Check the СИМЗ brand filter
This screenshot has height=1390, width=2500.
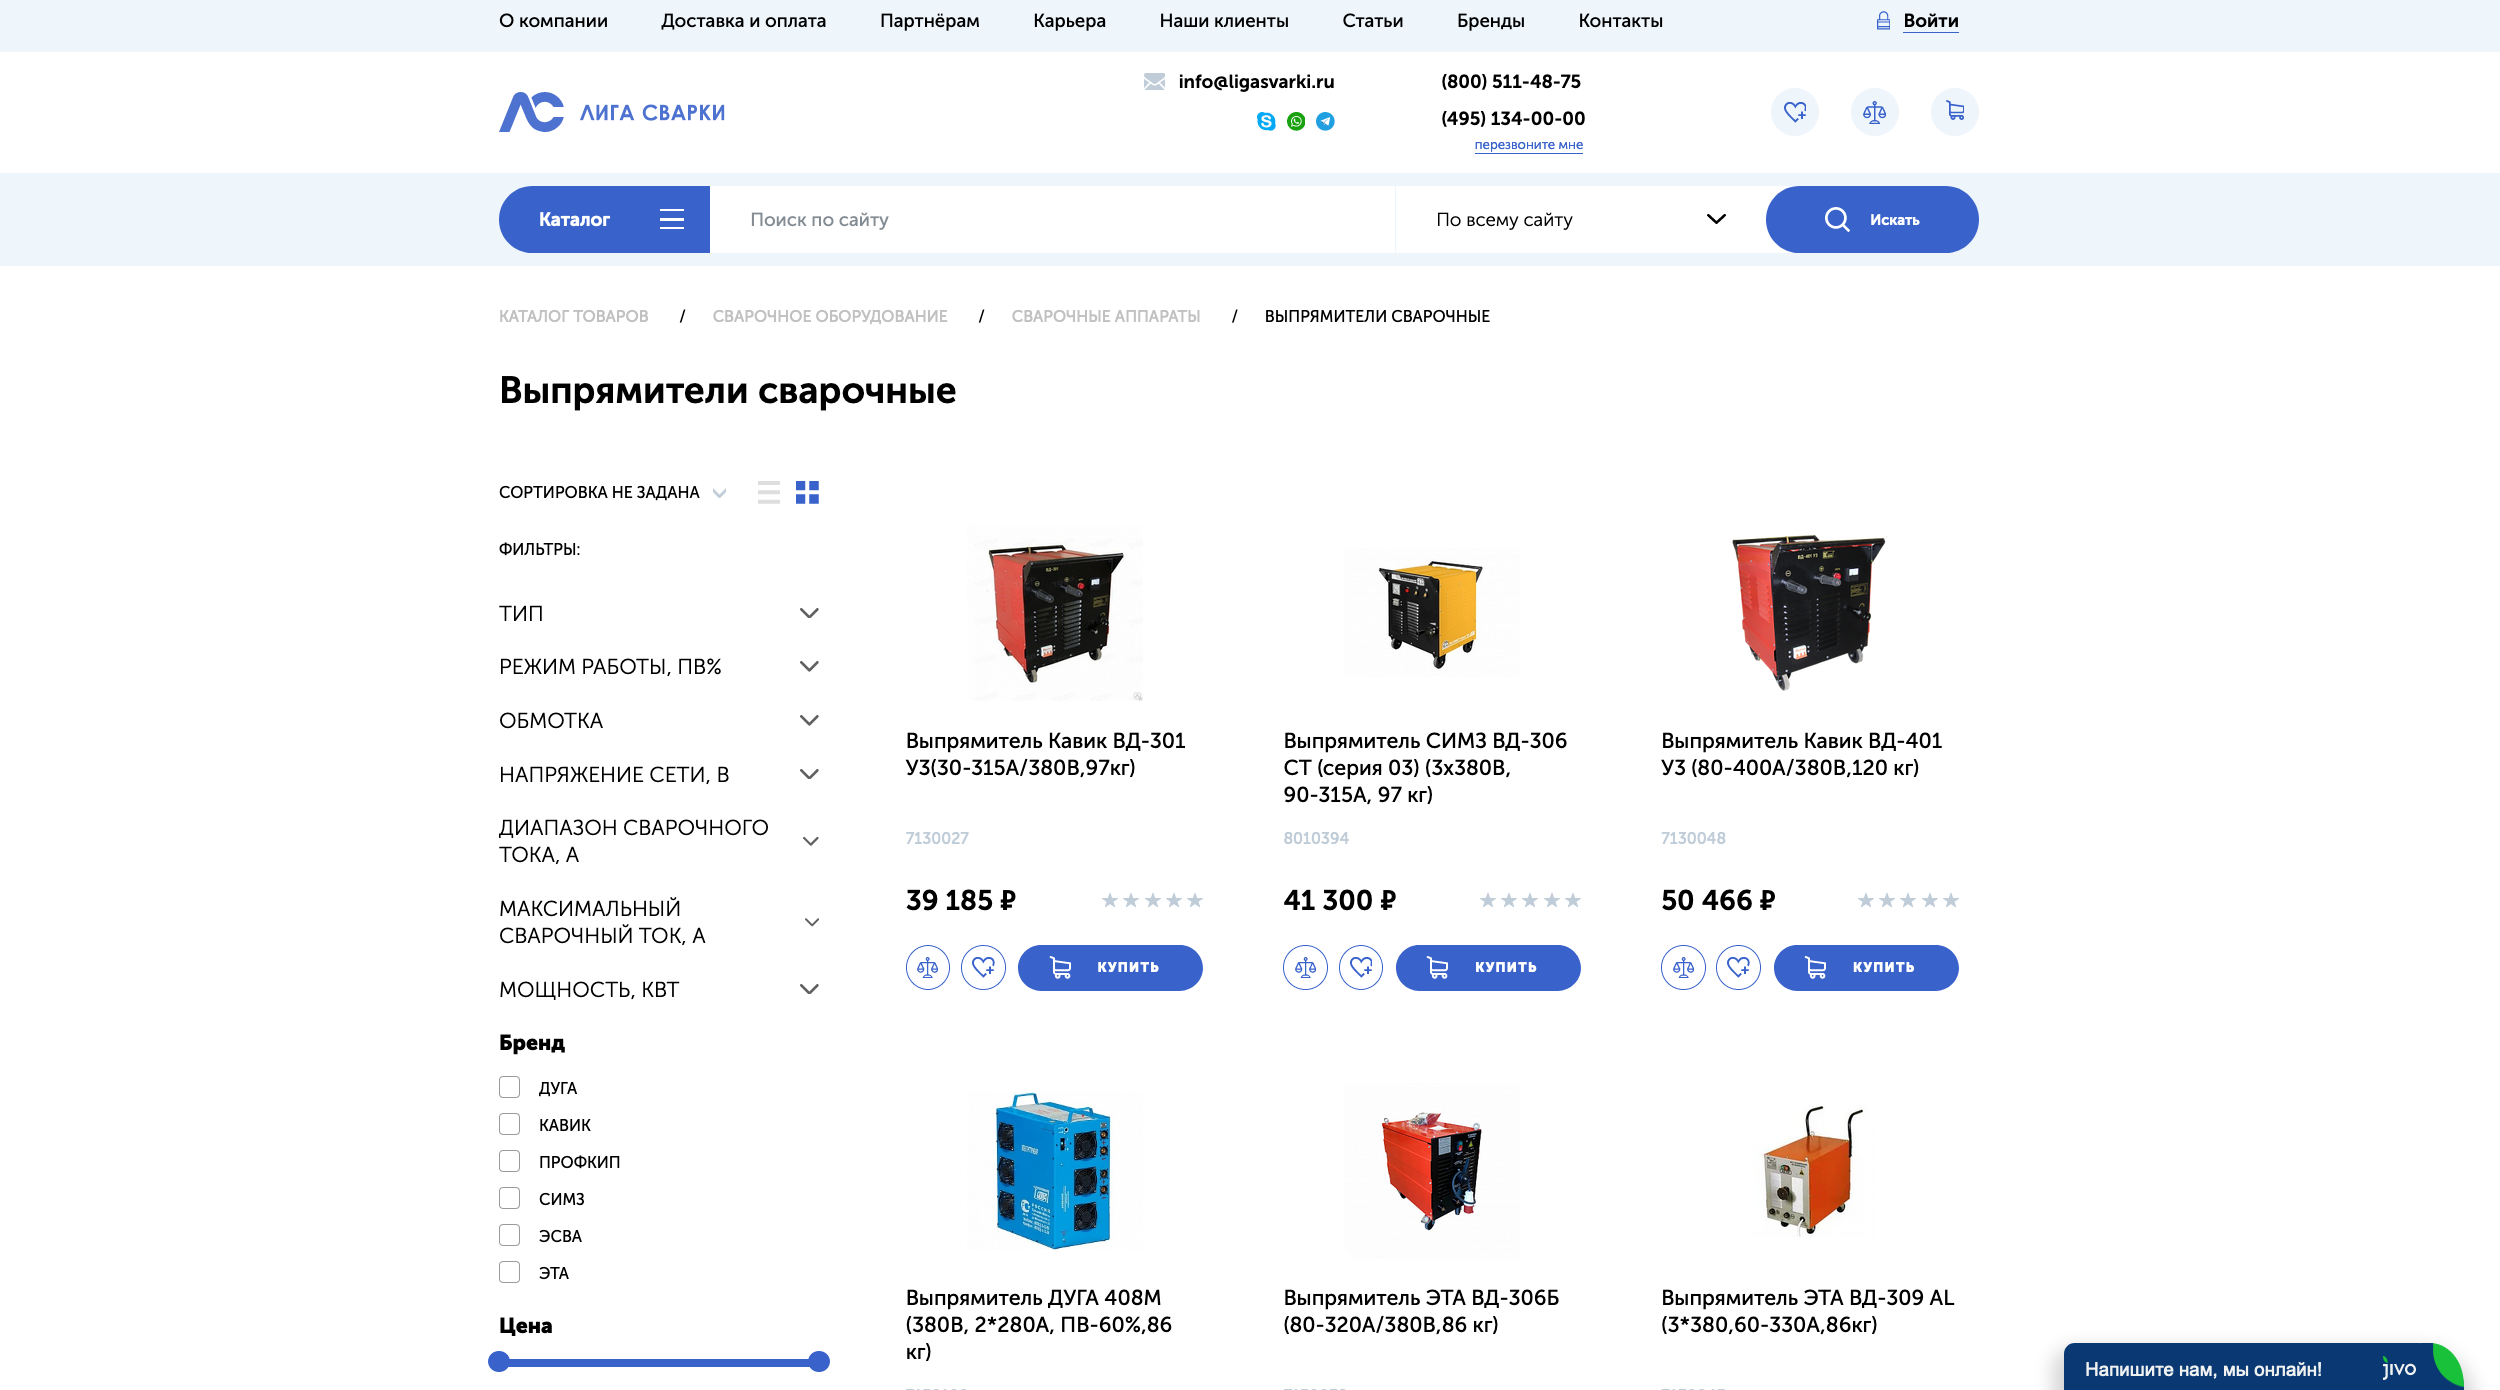510,1198
